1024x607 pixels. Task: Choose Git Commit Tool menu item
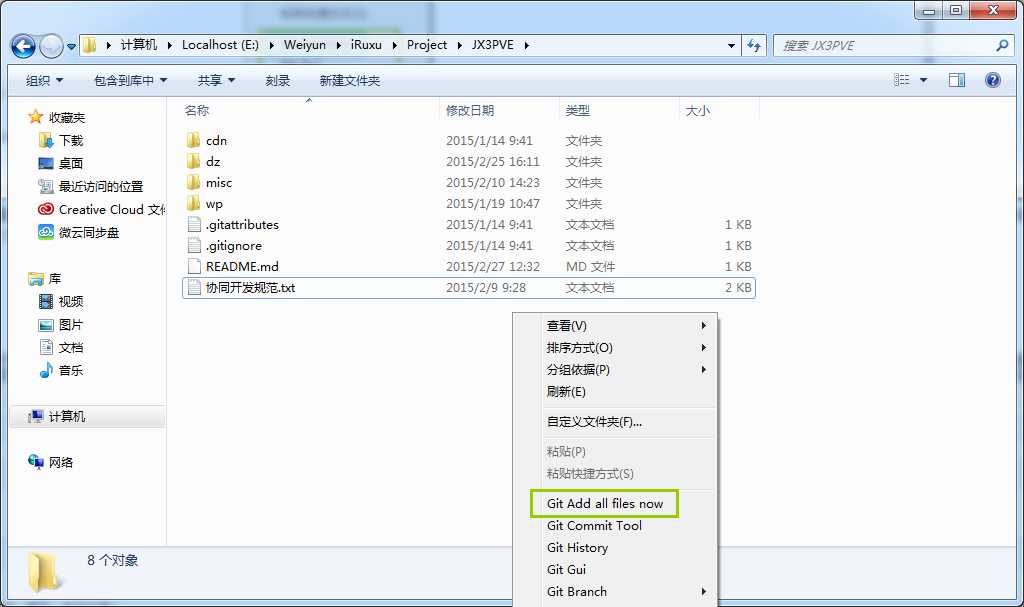(x=626, y=526)
